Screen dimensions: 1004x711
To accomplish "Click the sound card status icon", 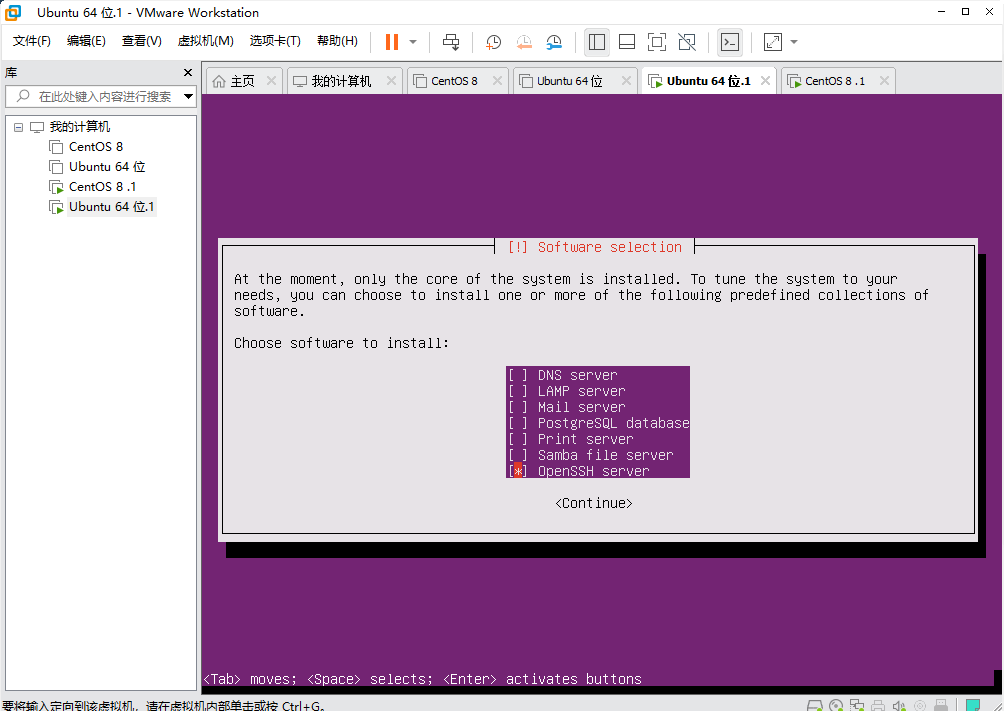I will (899, 705).
